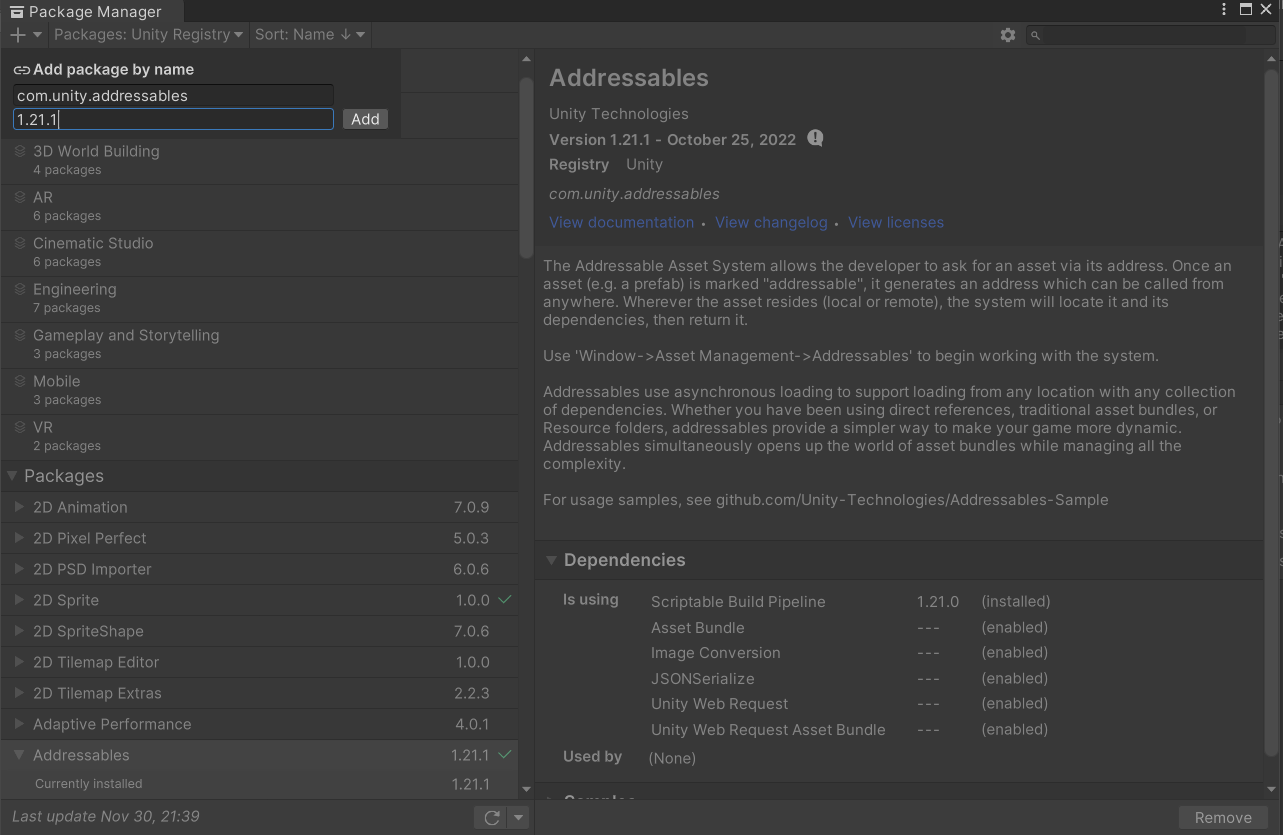Expand the 2D PSD Importer package versions
The image size is (1283, 835).
(x=19, y=569)
